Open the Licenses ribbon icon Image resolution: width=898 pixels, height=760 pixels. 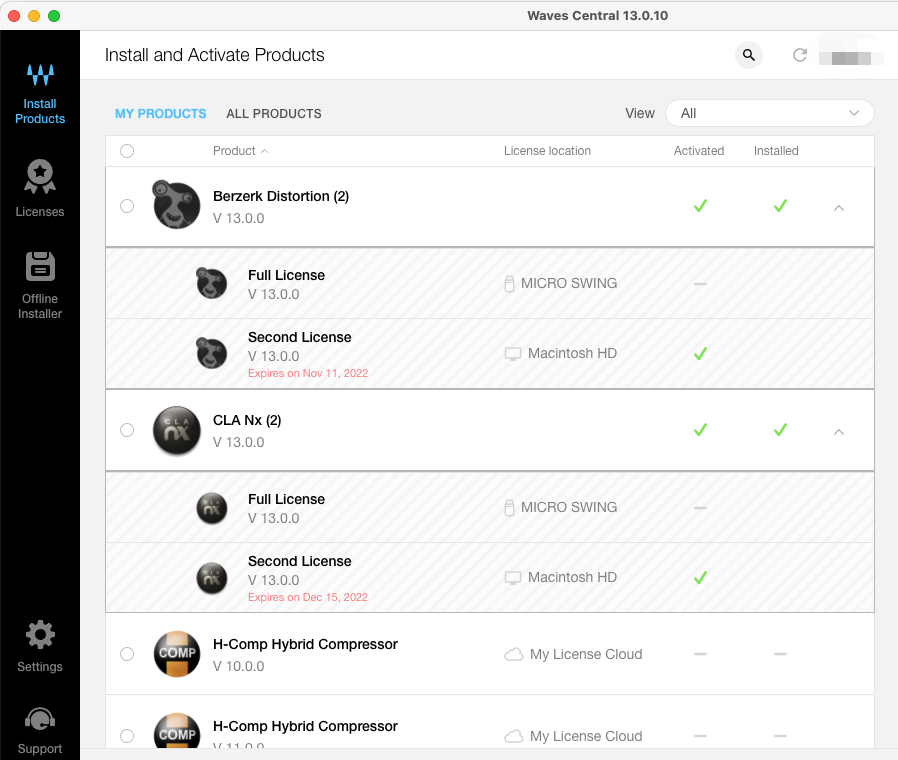(40, 176)
